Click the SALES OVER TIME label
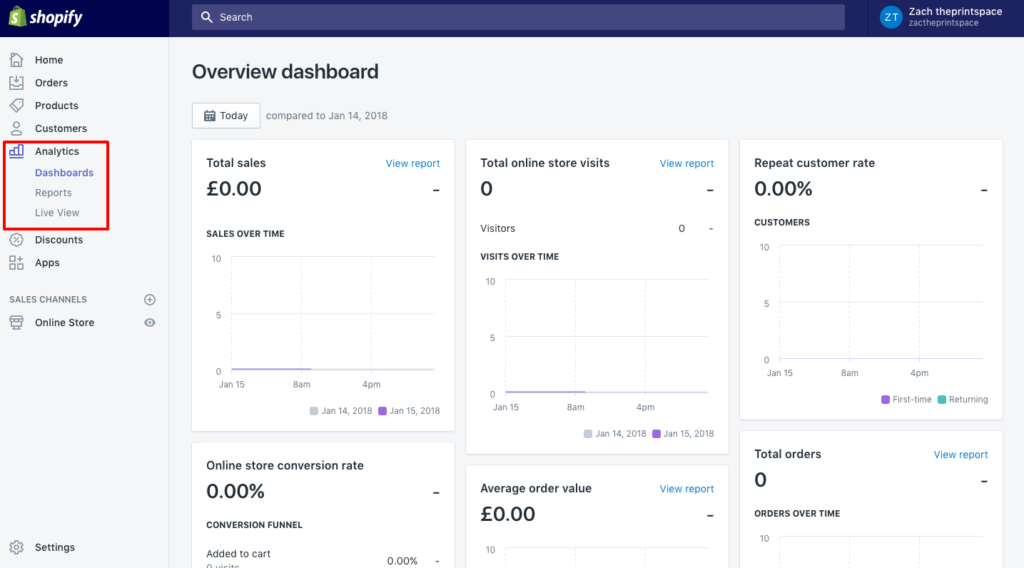 246,234
